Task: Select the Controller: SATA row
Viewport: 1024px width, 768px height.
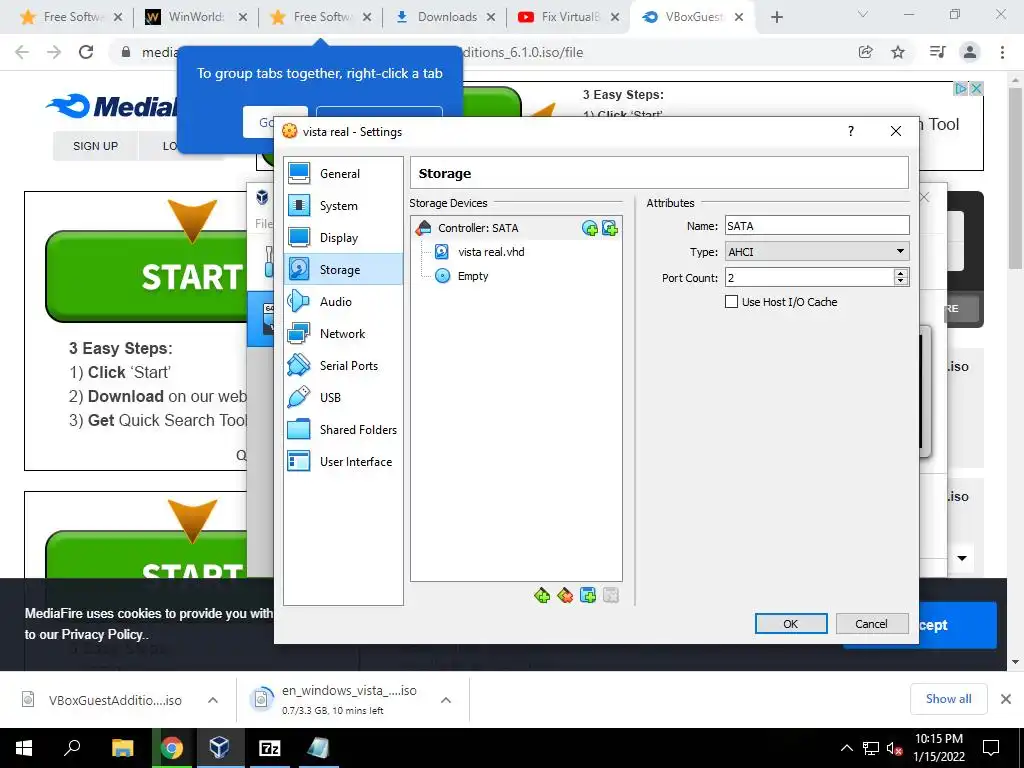Action: click(x=516, y=228)
